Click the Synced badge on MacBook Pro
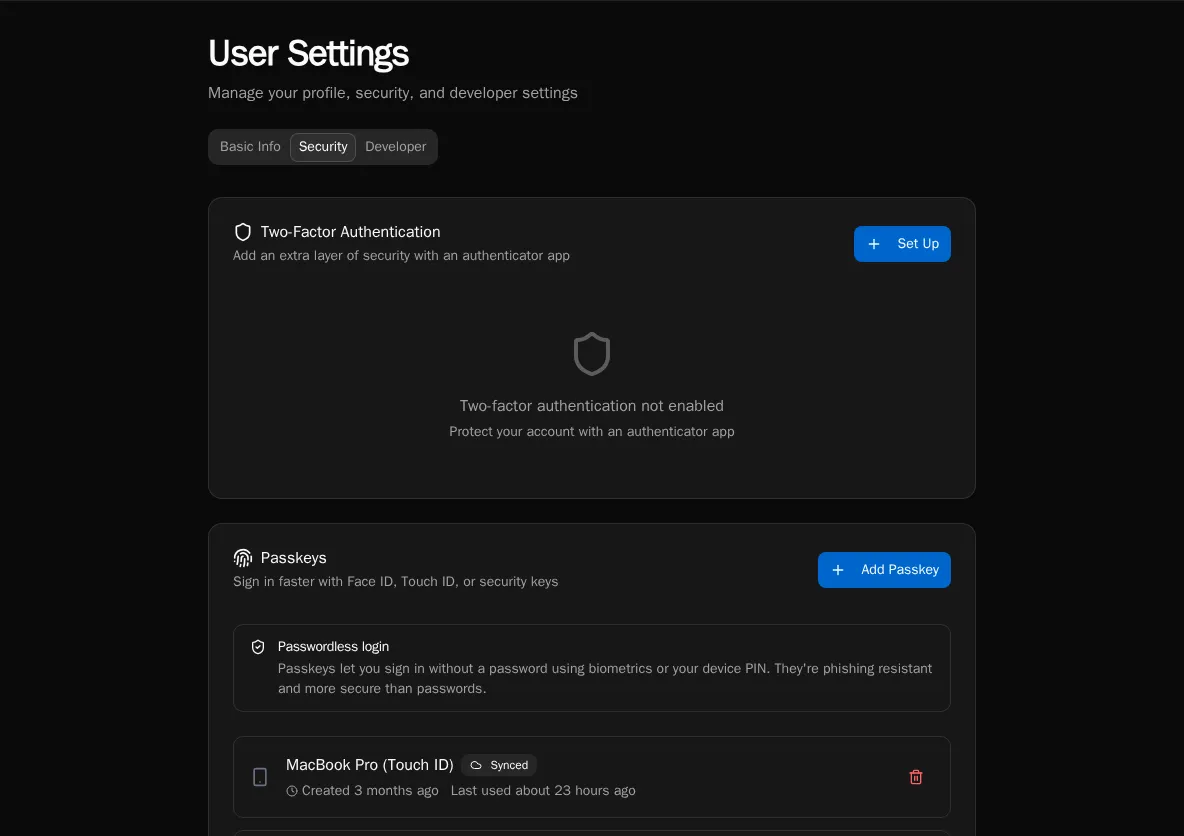1184x836 pixels. pos(499,765)
